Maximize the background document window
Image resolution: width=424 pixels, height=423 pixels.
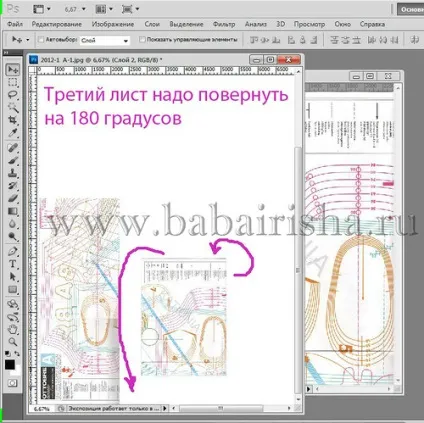(370, 76)
